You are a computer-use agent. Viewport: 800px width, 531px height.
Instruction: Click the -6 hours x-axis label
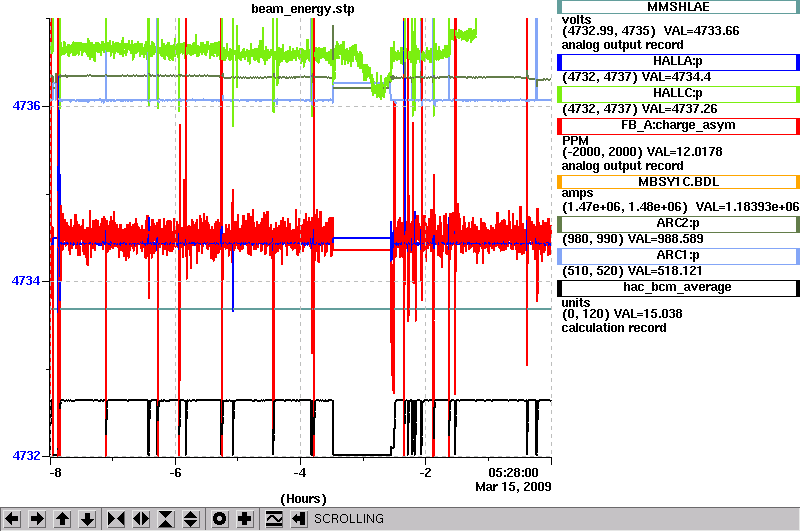(175, 472)
